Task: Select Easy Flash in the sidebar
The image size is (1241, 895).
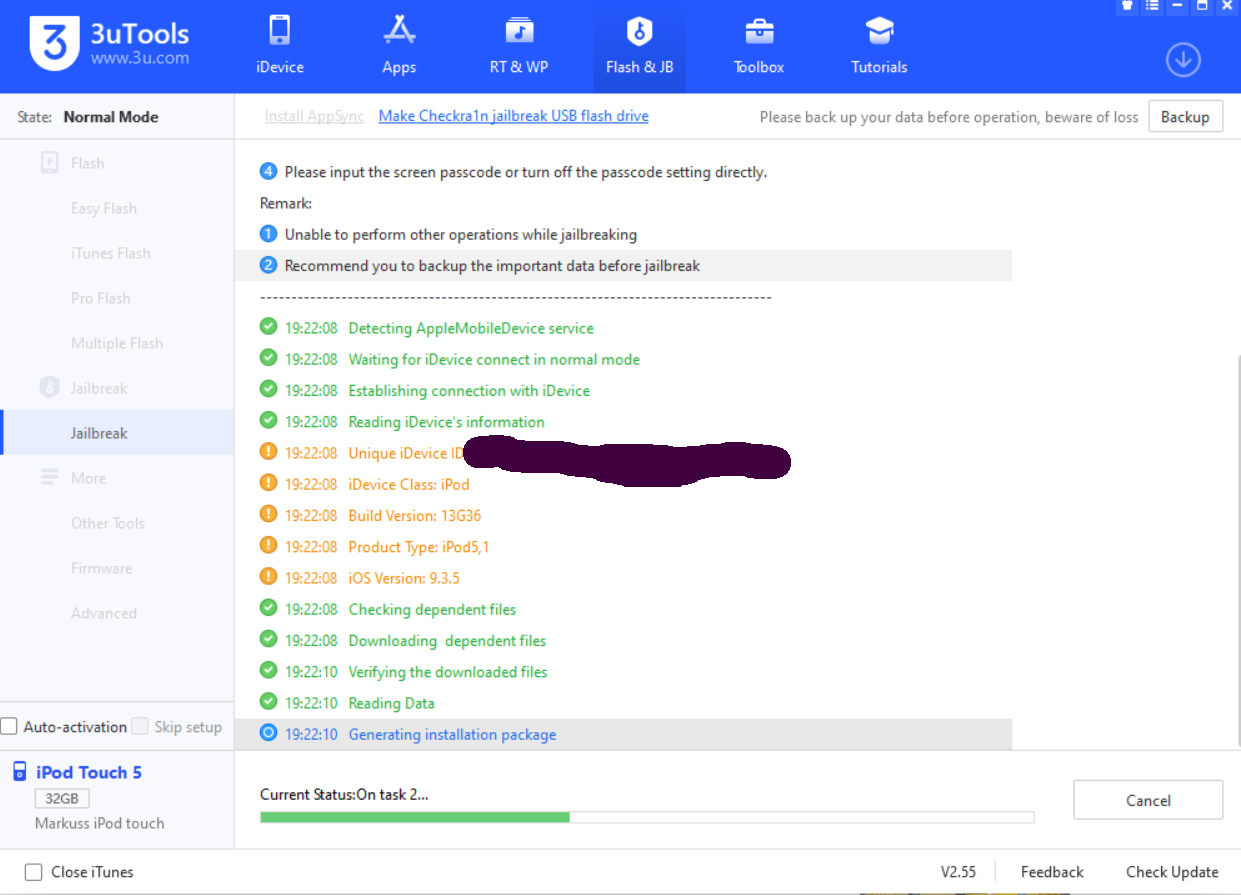Action: (104, 208)
